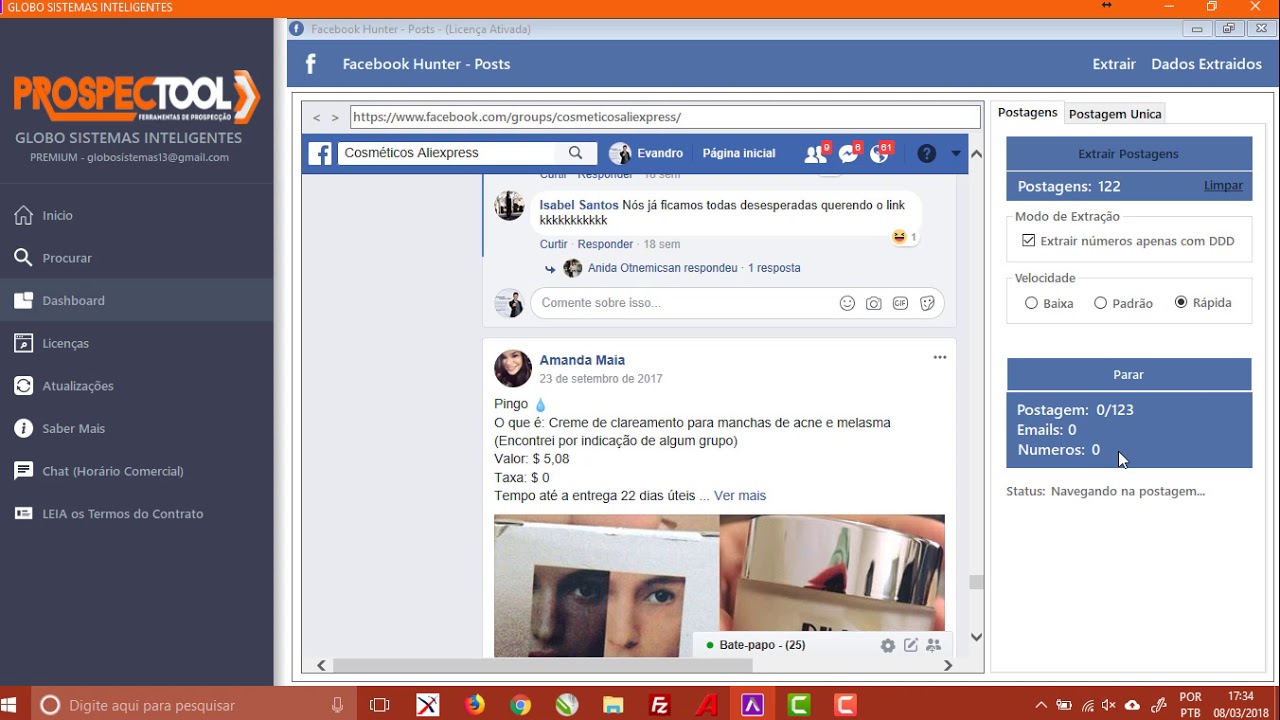This screenshot has height=720, width=1280.
Task: Click Responder on Isabel Santos comment
Action: coord(605,244)
